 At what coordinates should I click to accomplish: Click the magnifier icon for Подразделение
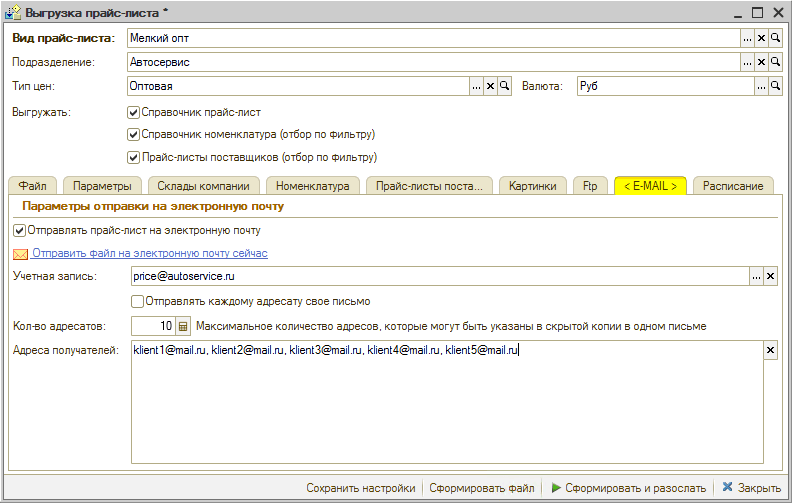[775, 62]
